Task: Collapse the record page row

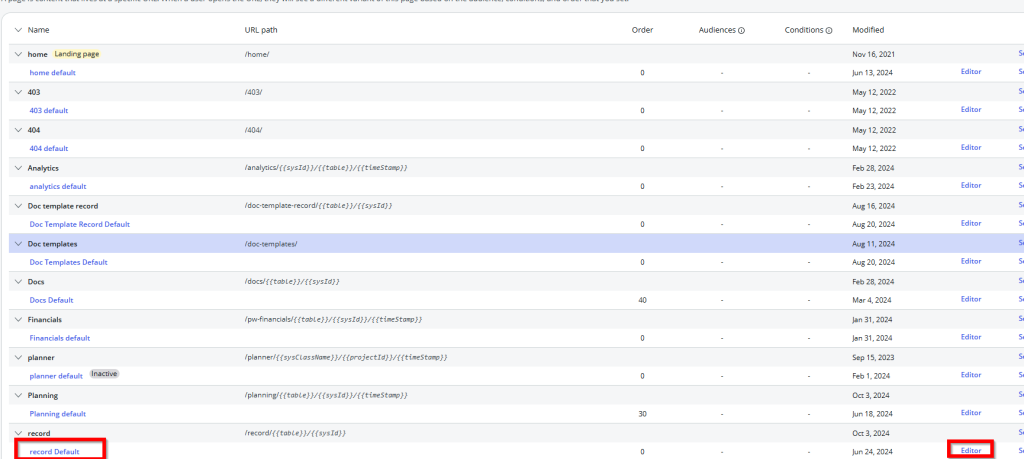Action: [x=18, y=433]
